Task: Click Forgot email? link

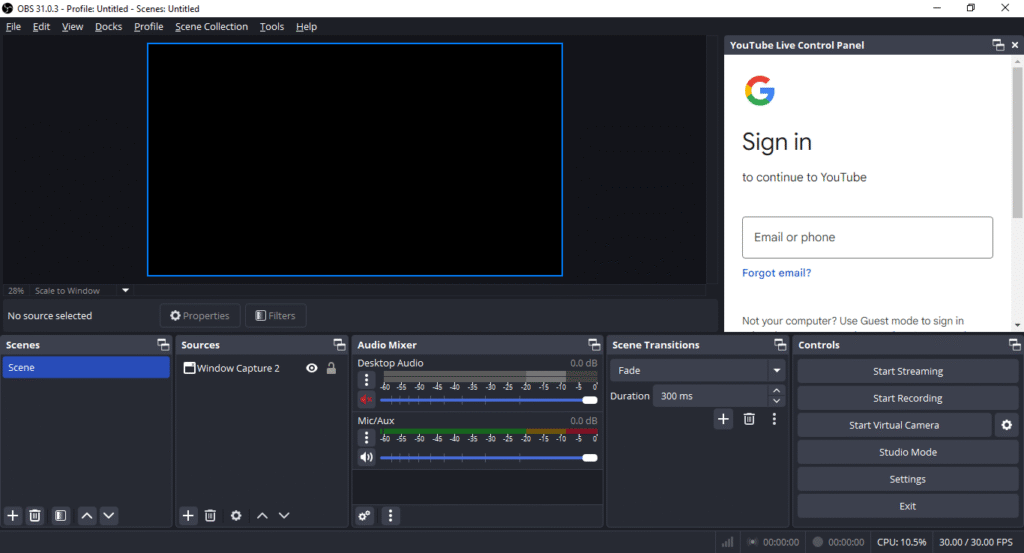Action: click(776, 273)
